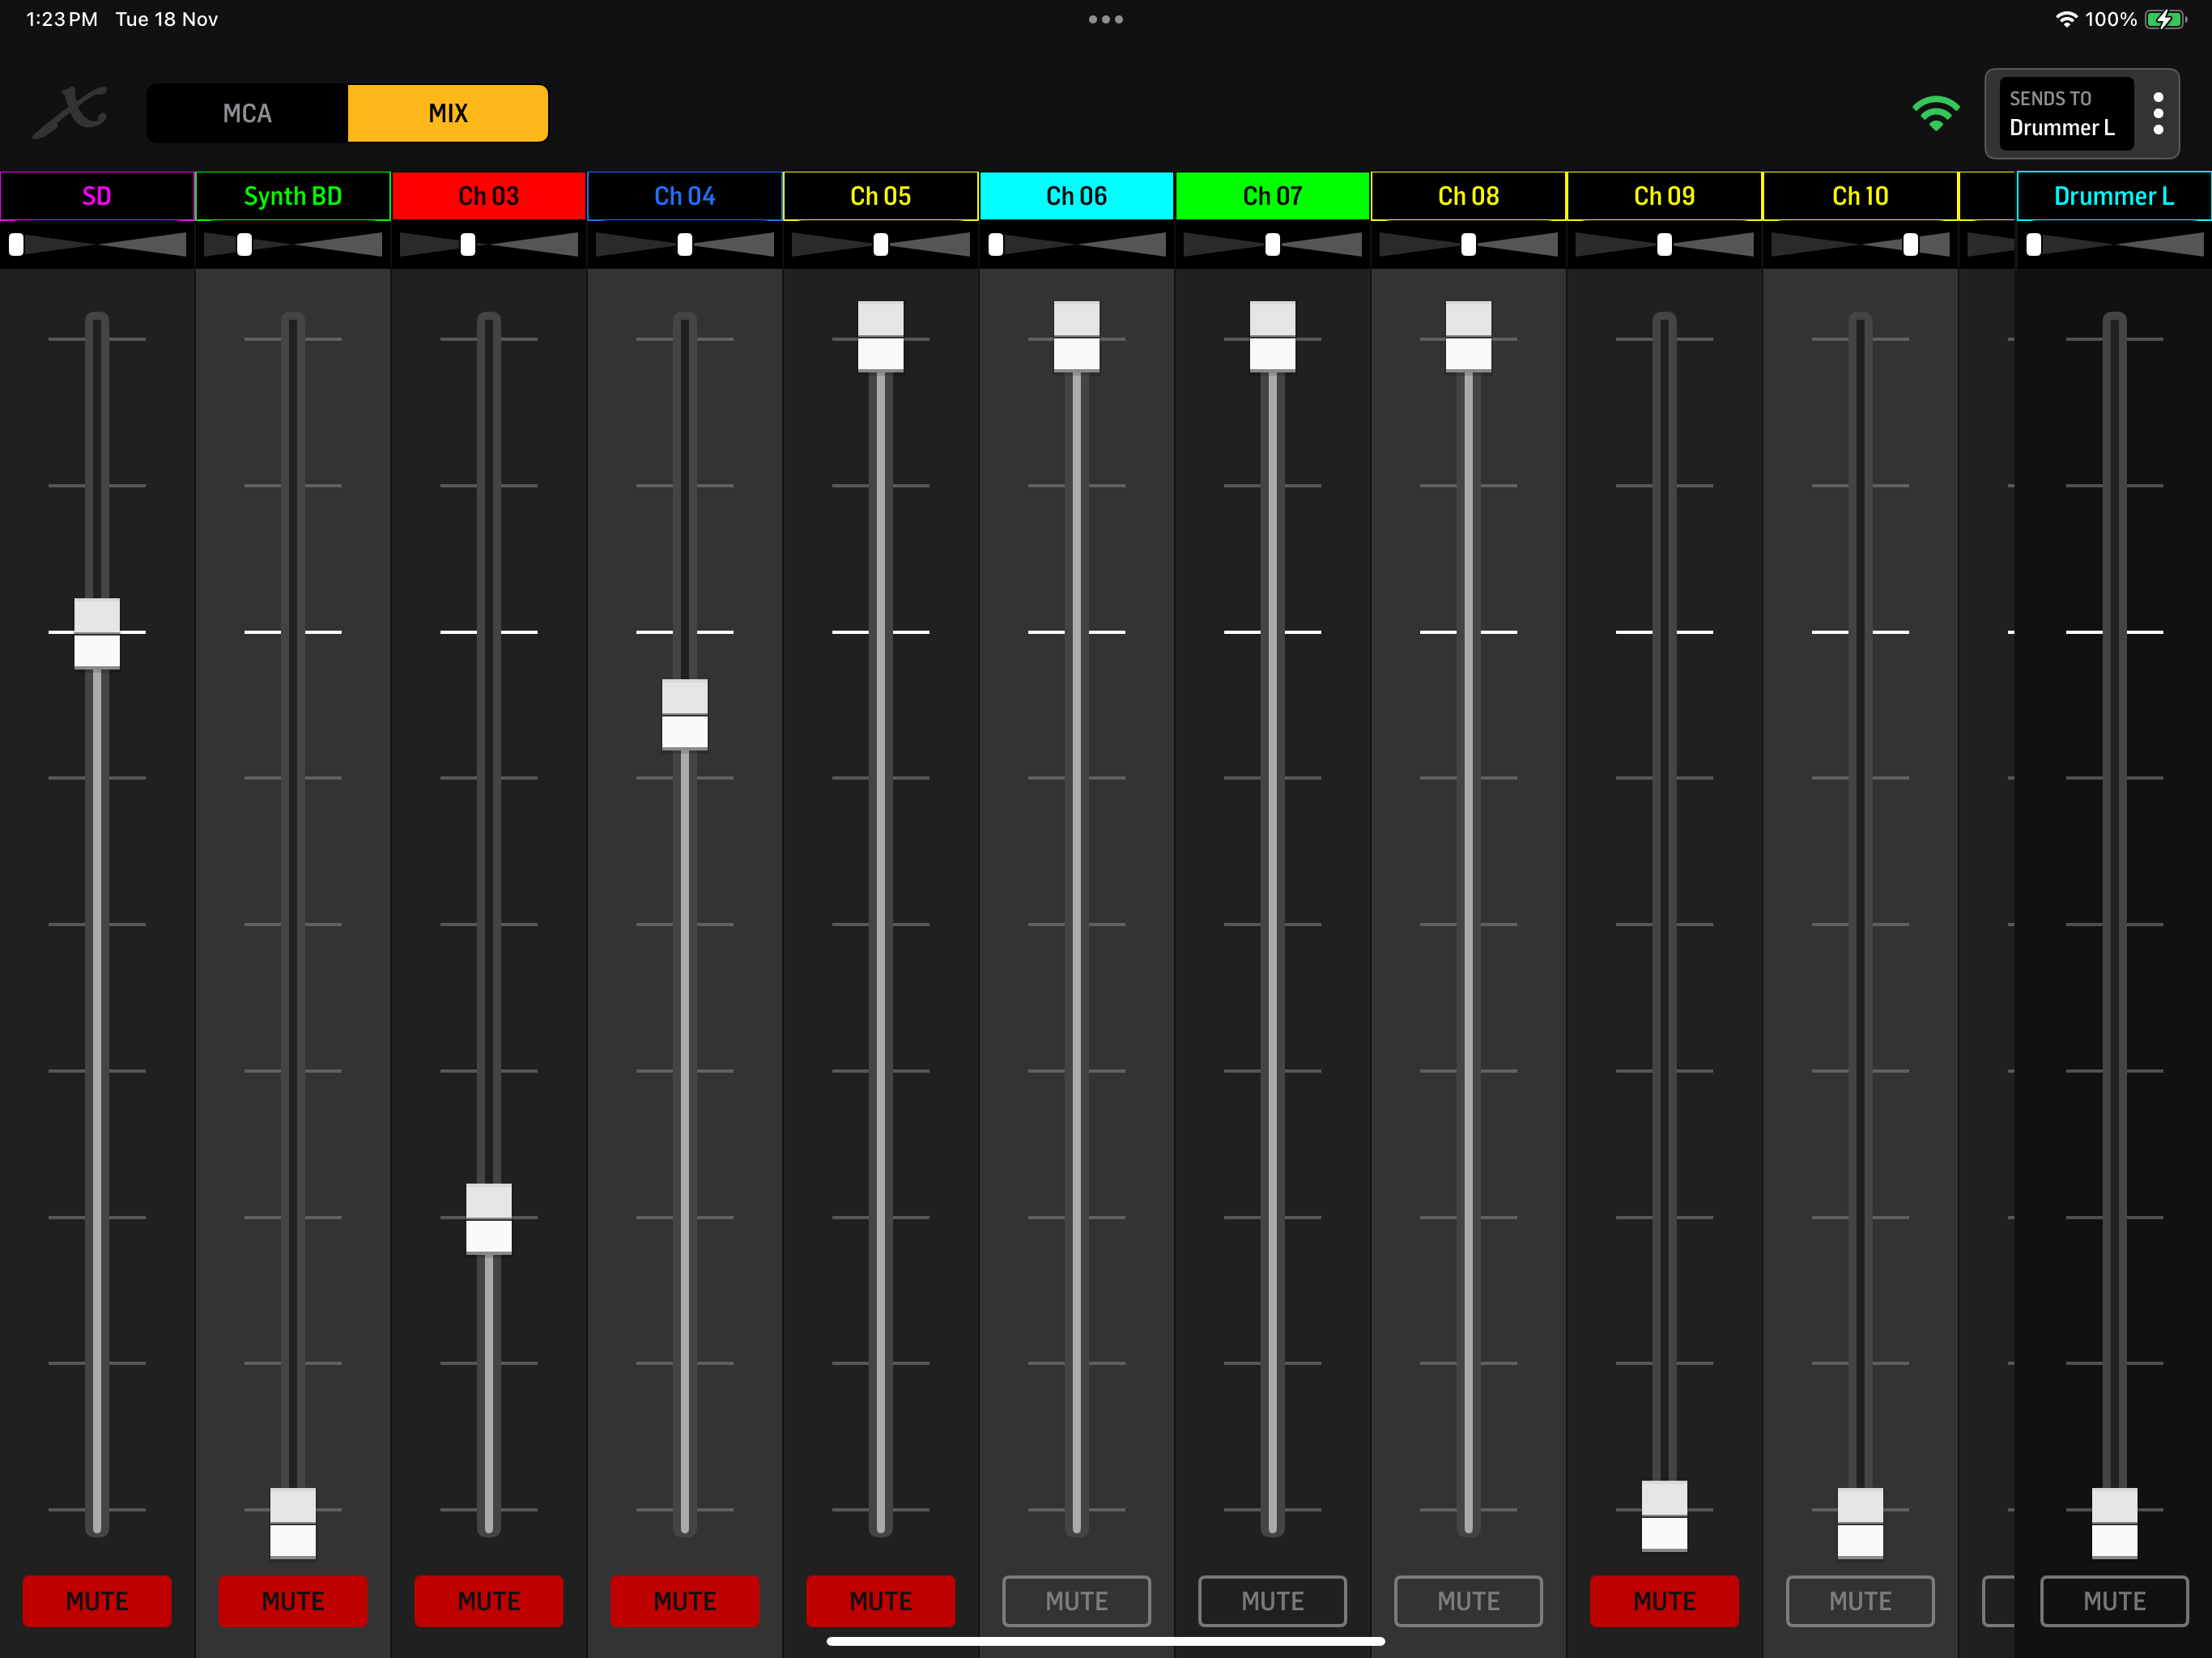This screenshot has width=2212, height=1658.
Task: Click the Ch 03 fader handle
Action: click(x=489, y=1219)
